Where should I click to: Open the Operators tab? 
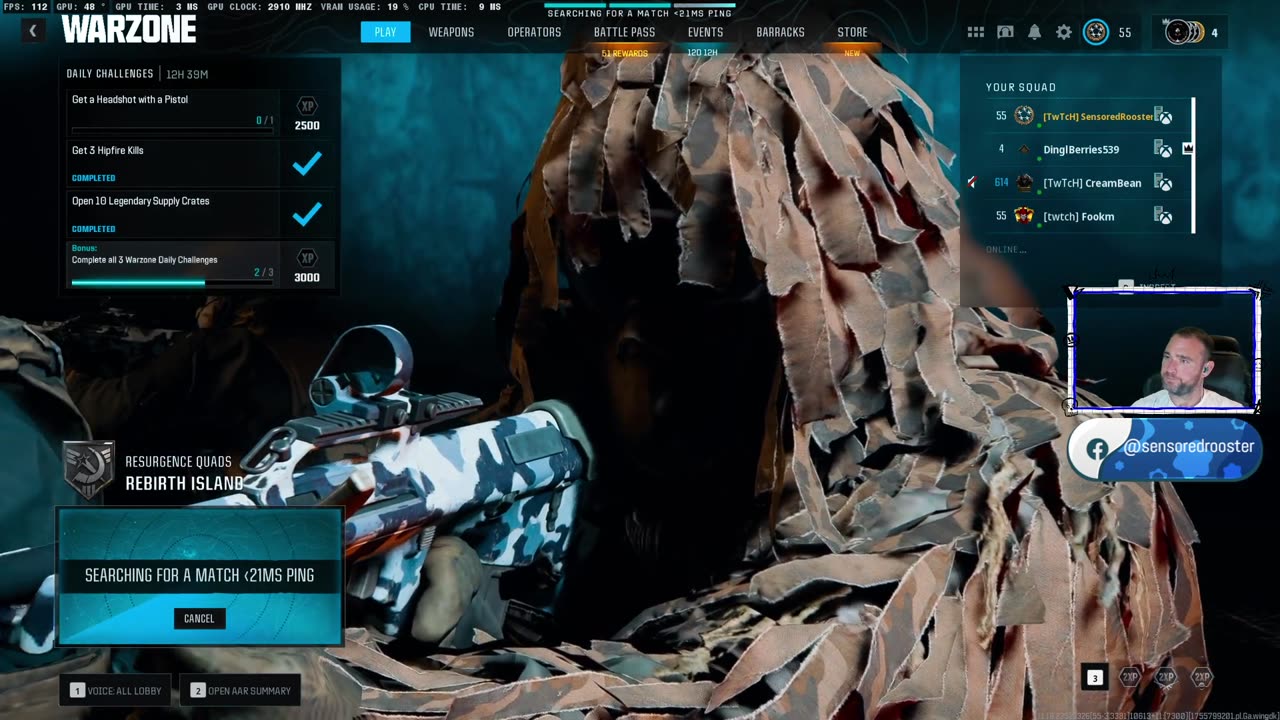coord(534,32)
